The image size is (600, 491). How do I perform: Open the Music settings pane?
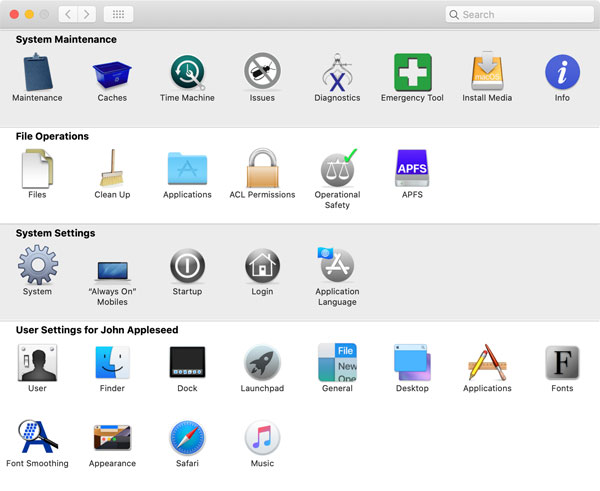(x=262, y=437)
